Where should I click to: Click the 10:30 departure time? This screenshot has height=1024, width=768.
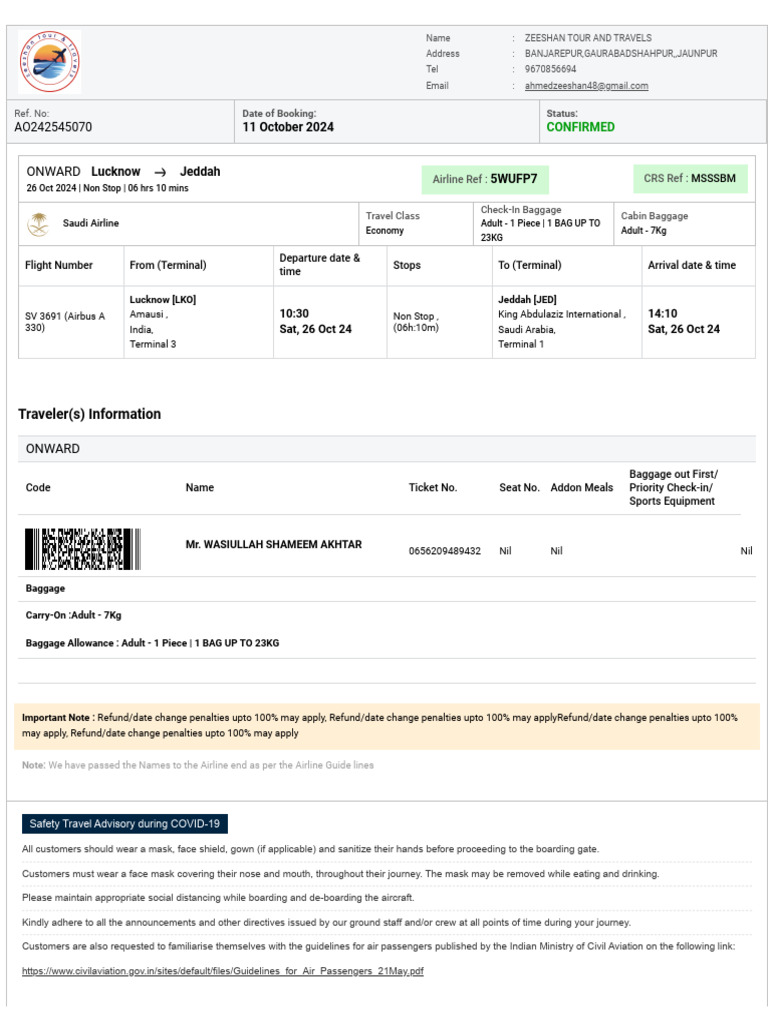tap(294, 313)
